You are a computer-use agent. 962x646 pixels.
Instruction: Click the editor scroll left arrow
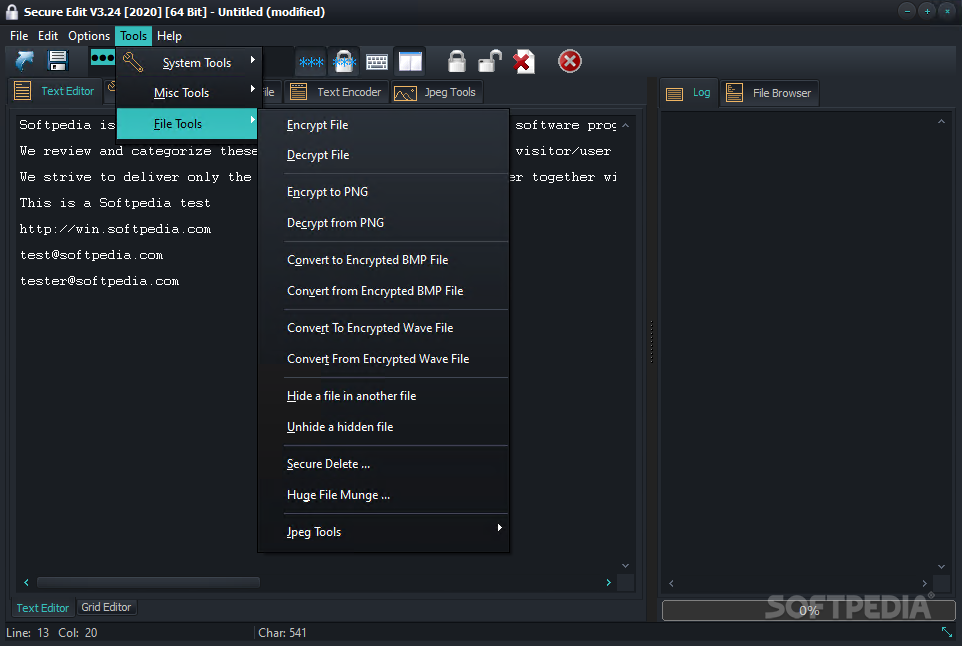pyautogui.click(x=26, y=582)
